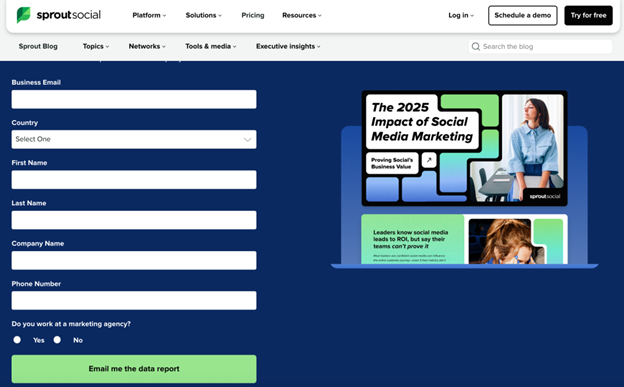This screenshot has height=387, width=624.
Task: Click the Search the blog field
Action: pyautogui.click(x=540, y=47)
